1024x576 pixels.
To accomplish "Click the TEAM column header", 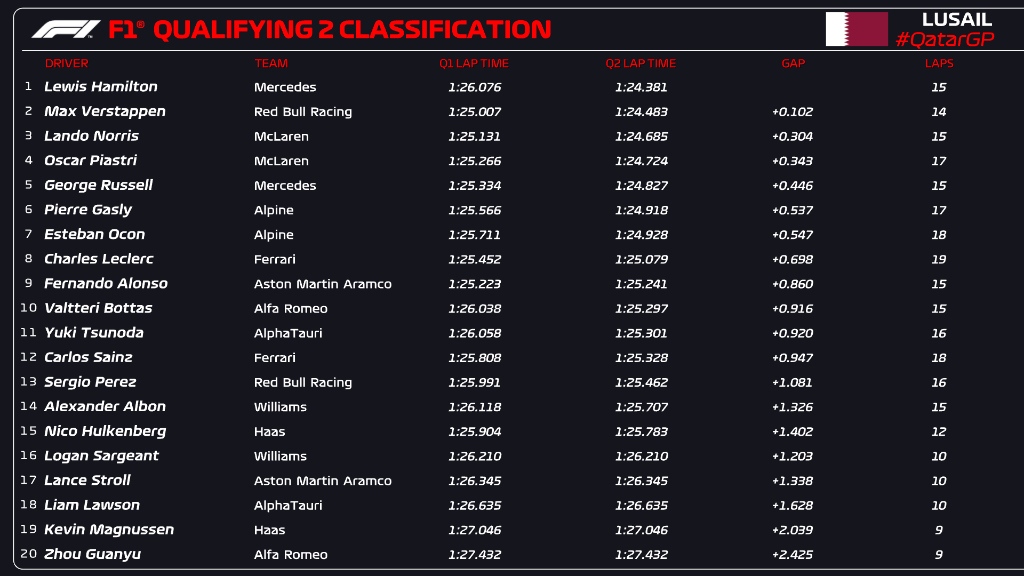I will (271, 63).
